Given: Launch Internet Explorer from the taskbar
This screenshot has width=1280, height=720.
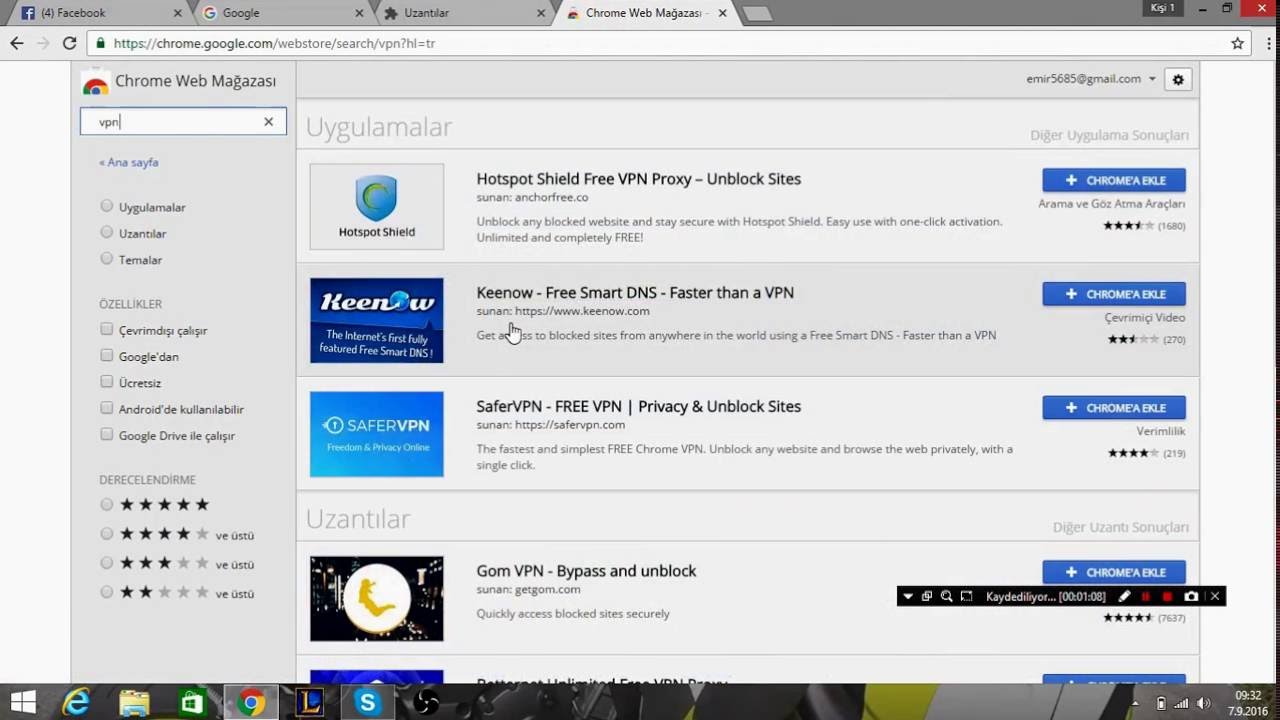Looking at the screenshot, I should pyautogui.click(x=76, y=703).
